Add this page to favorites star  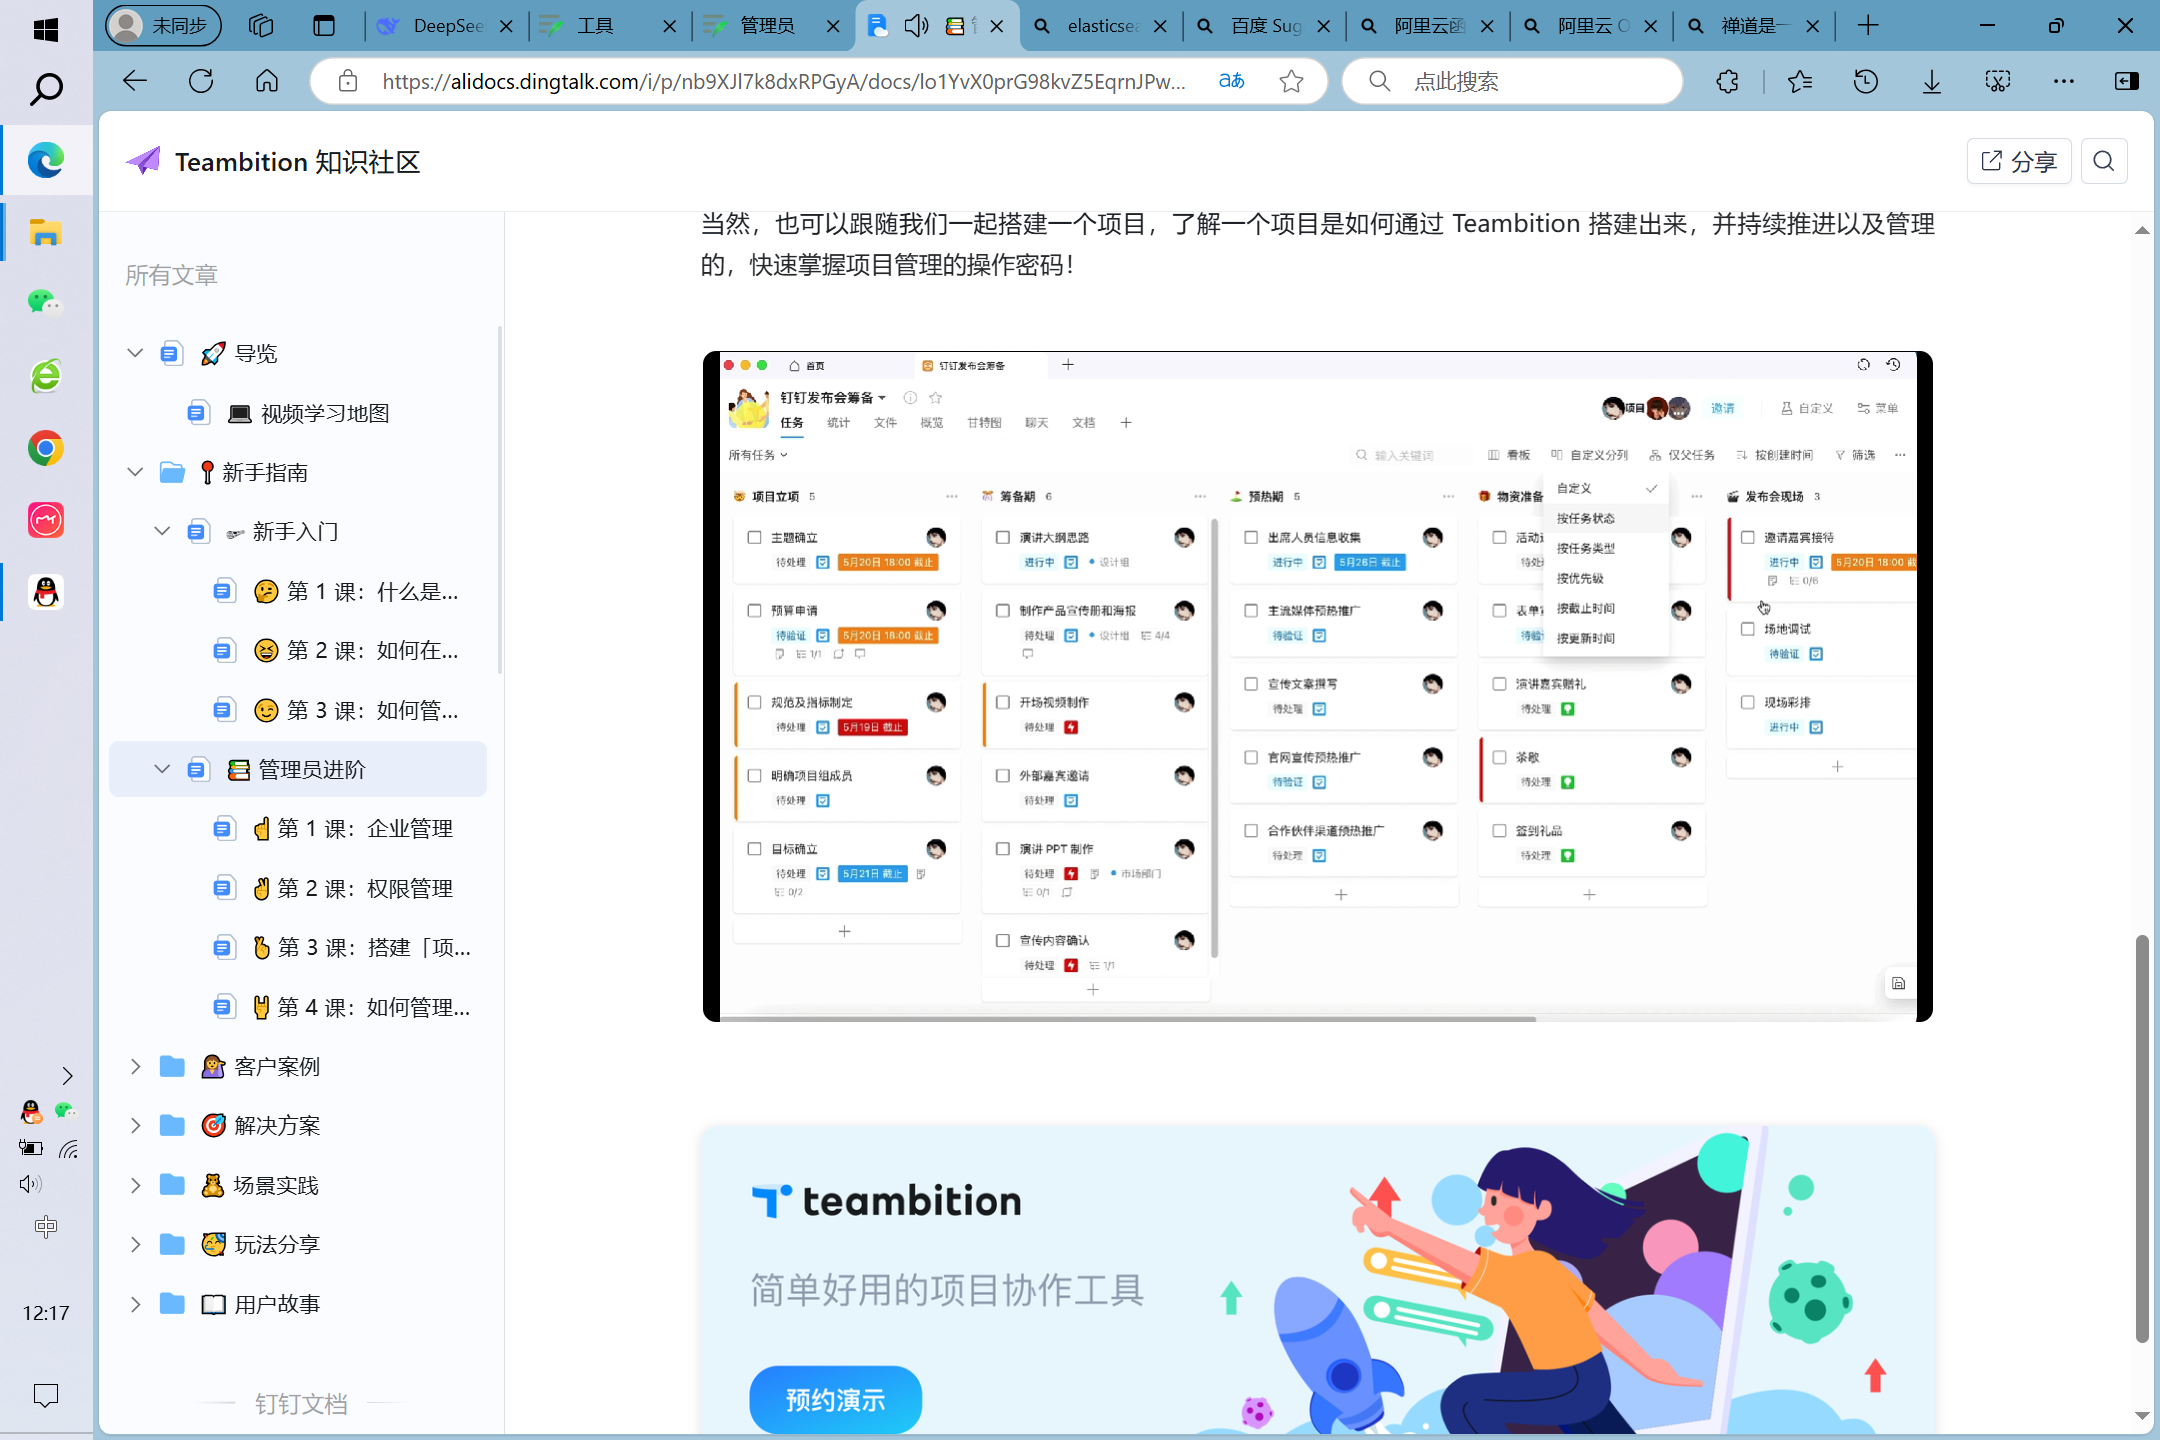(x=1291, y=81)
